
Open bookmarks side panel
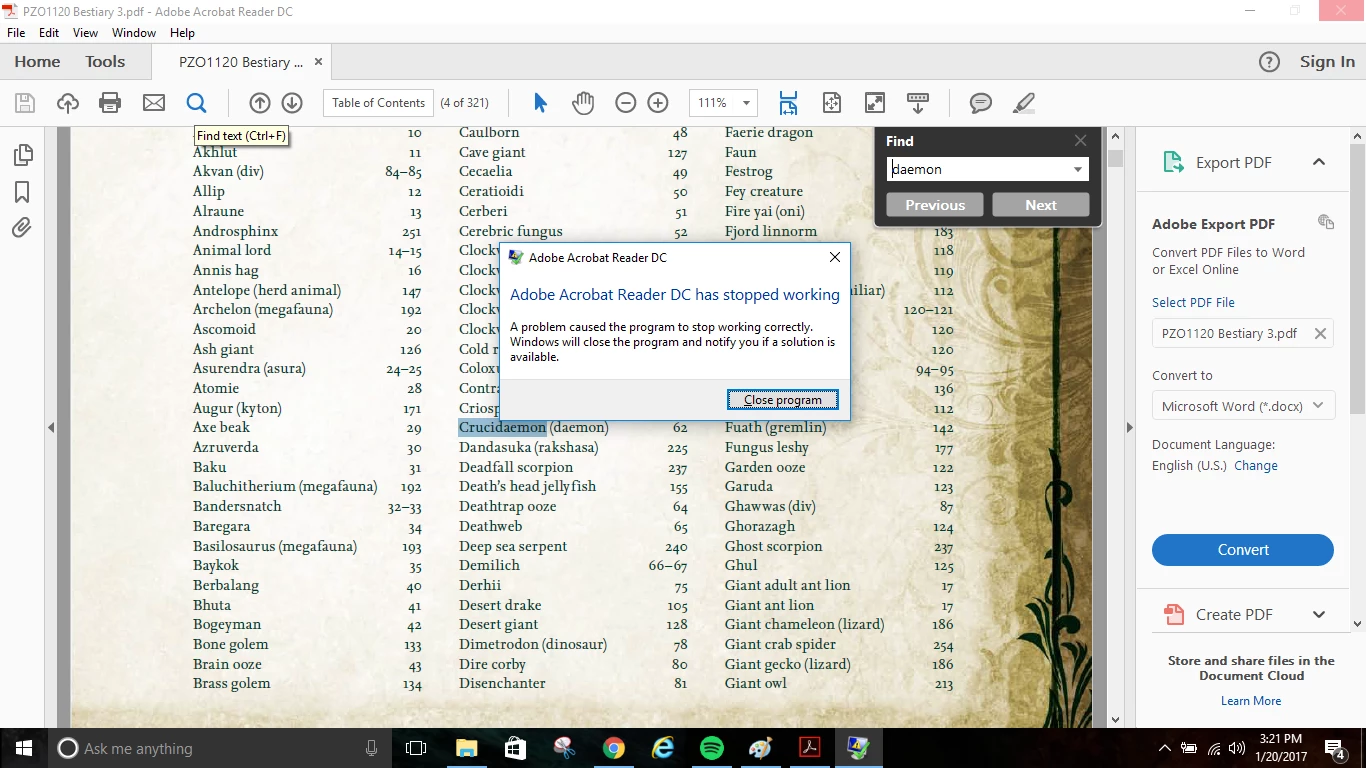click(22, 192)
